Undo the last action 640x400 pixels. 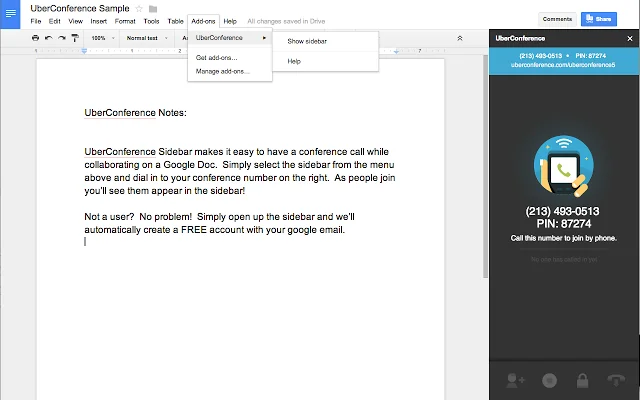pos(49,38)
